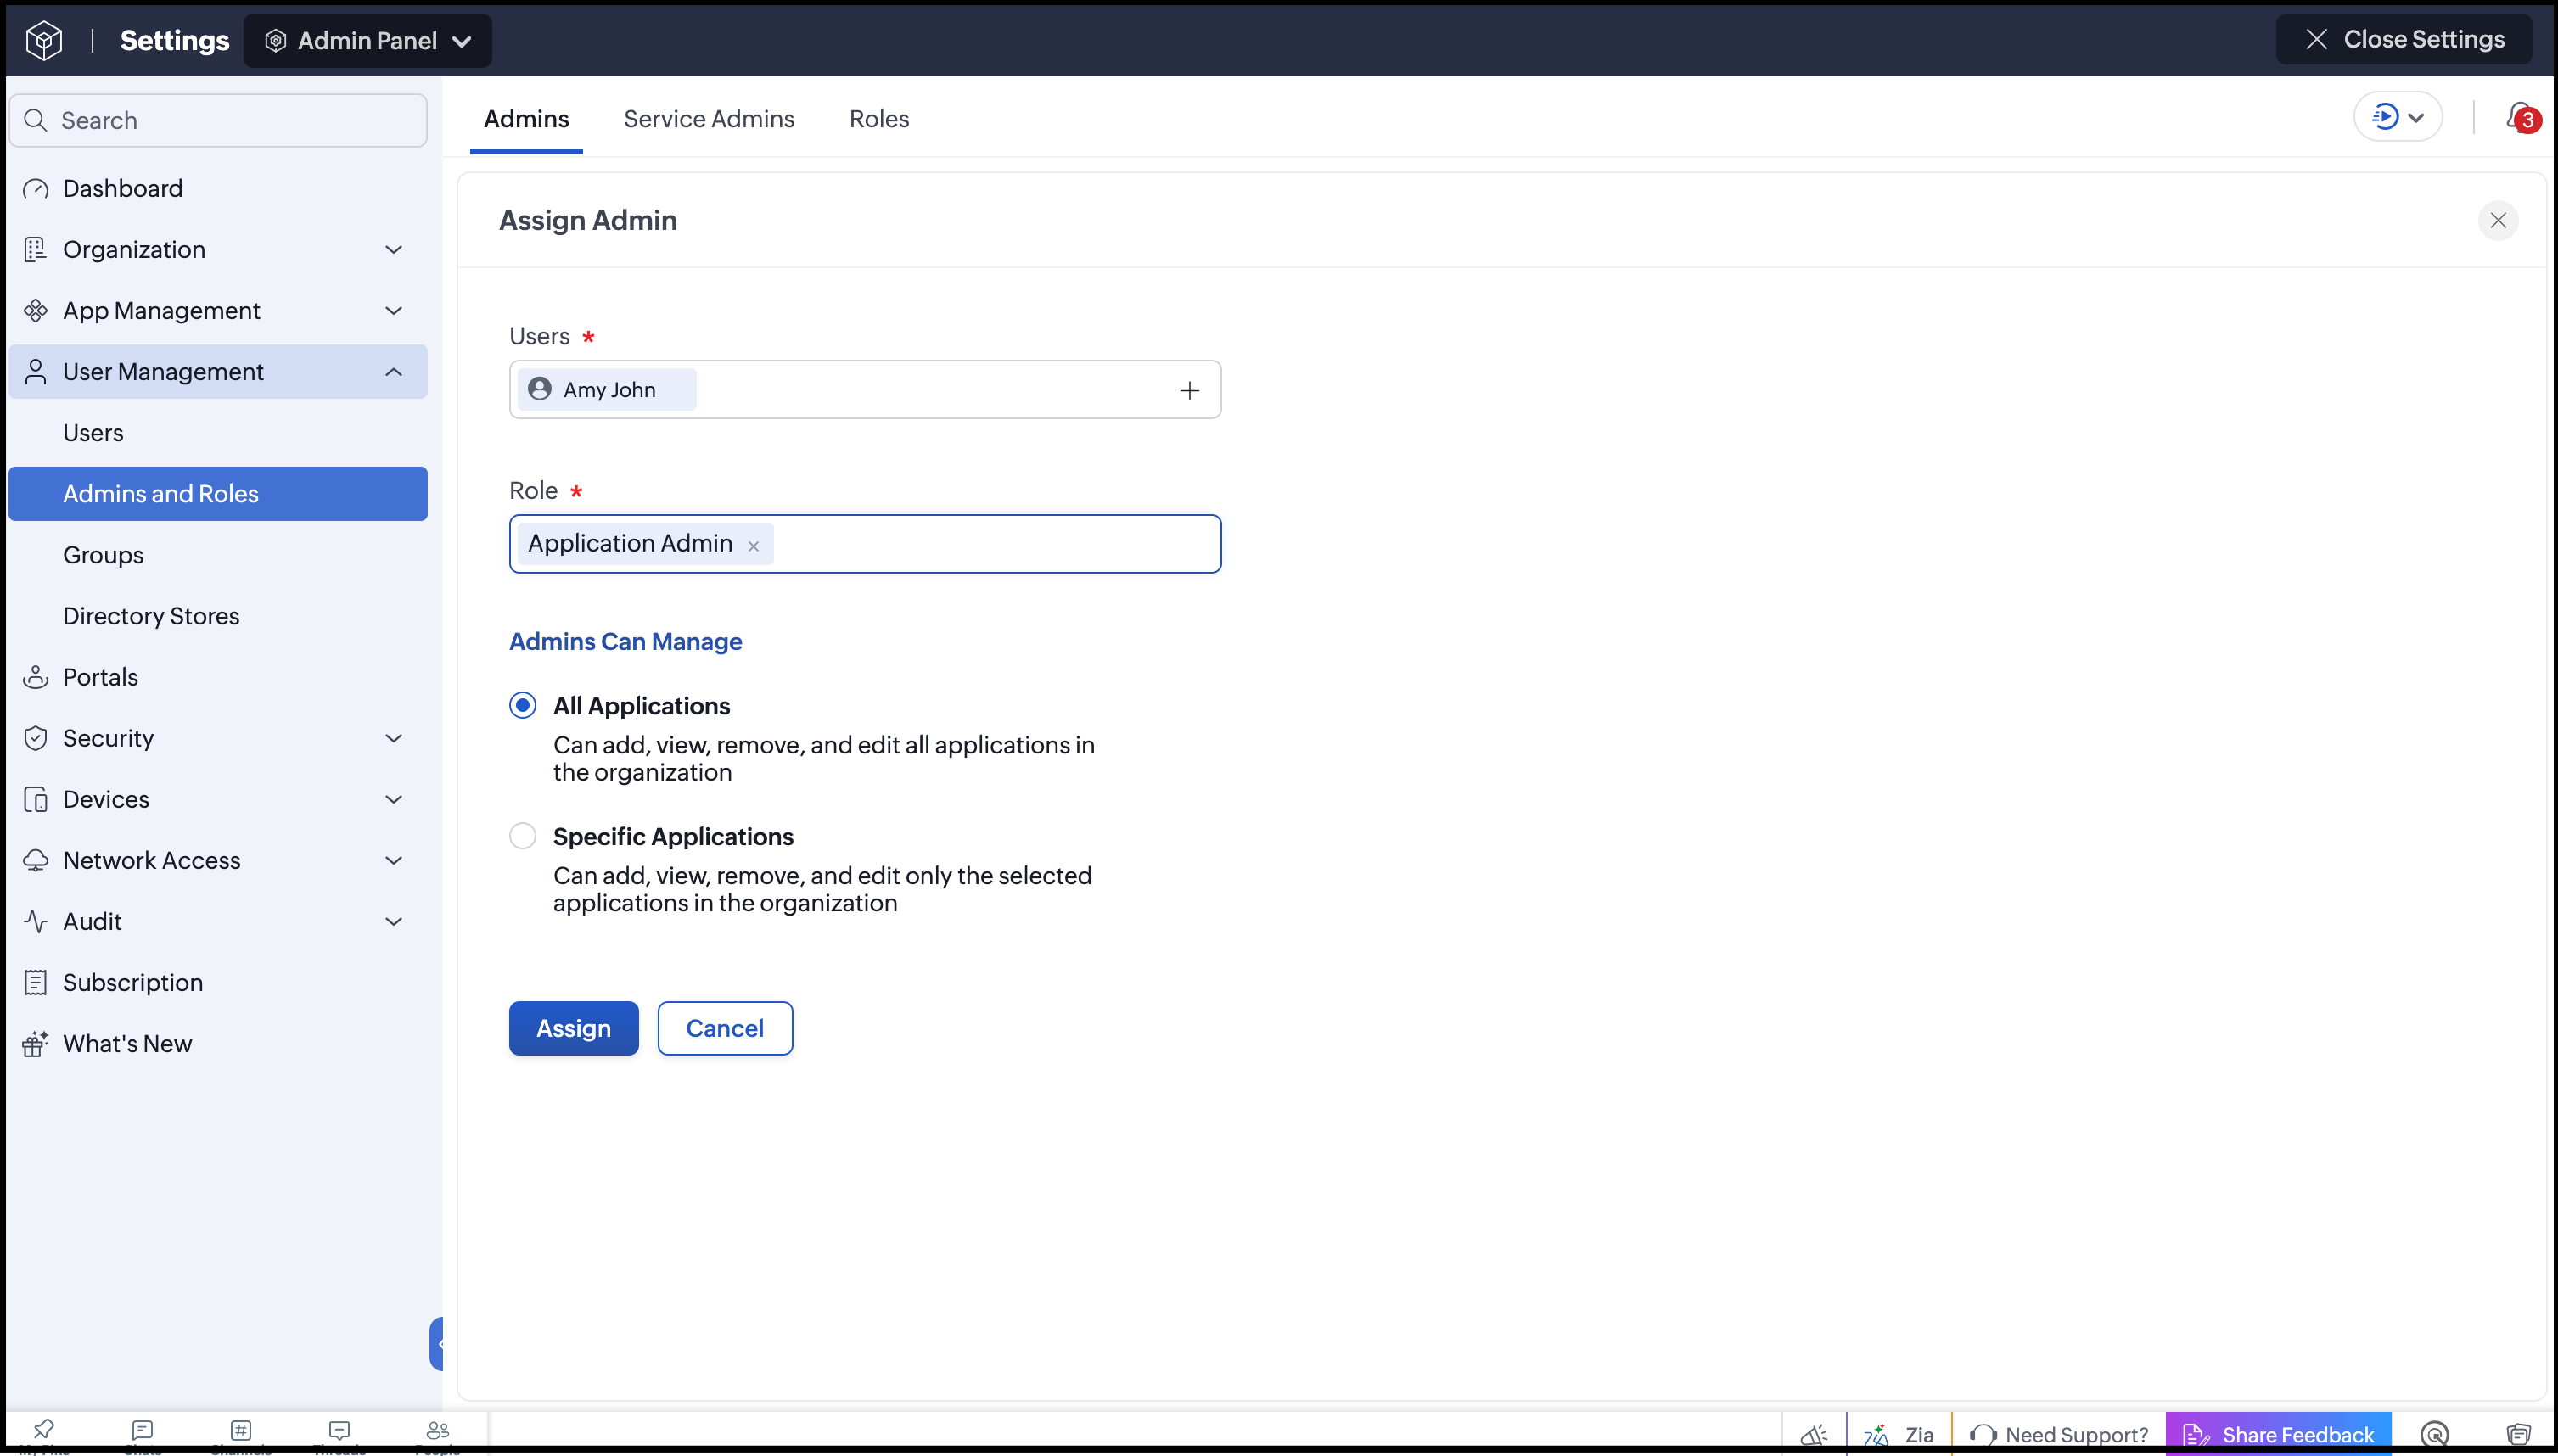Viewport: 2558px width, 1456px height.
Task: Open Portals in the sidebar
Action: (217, 677)
